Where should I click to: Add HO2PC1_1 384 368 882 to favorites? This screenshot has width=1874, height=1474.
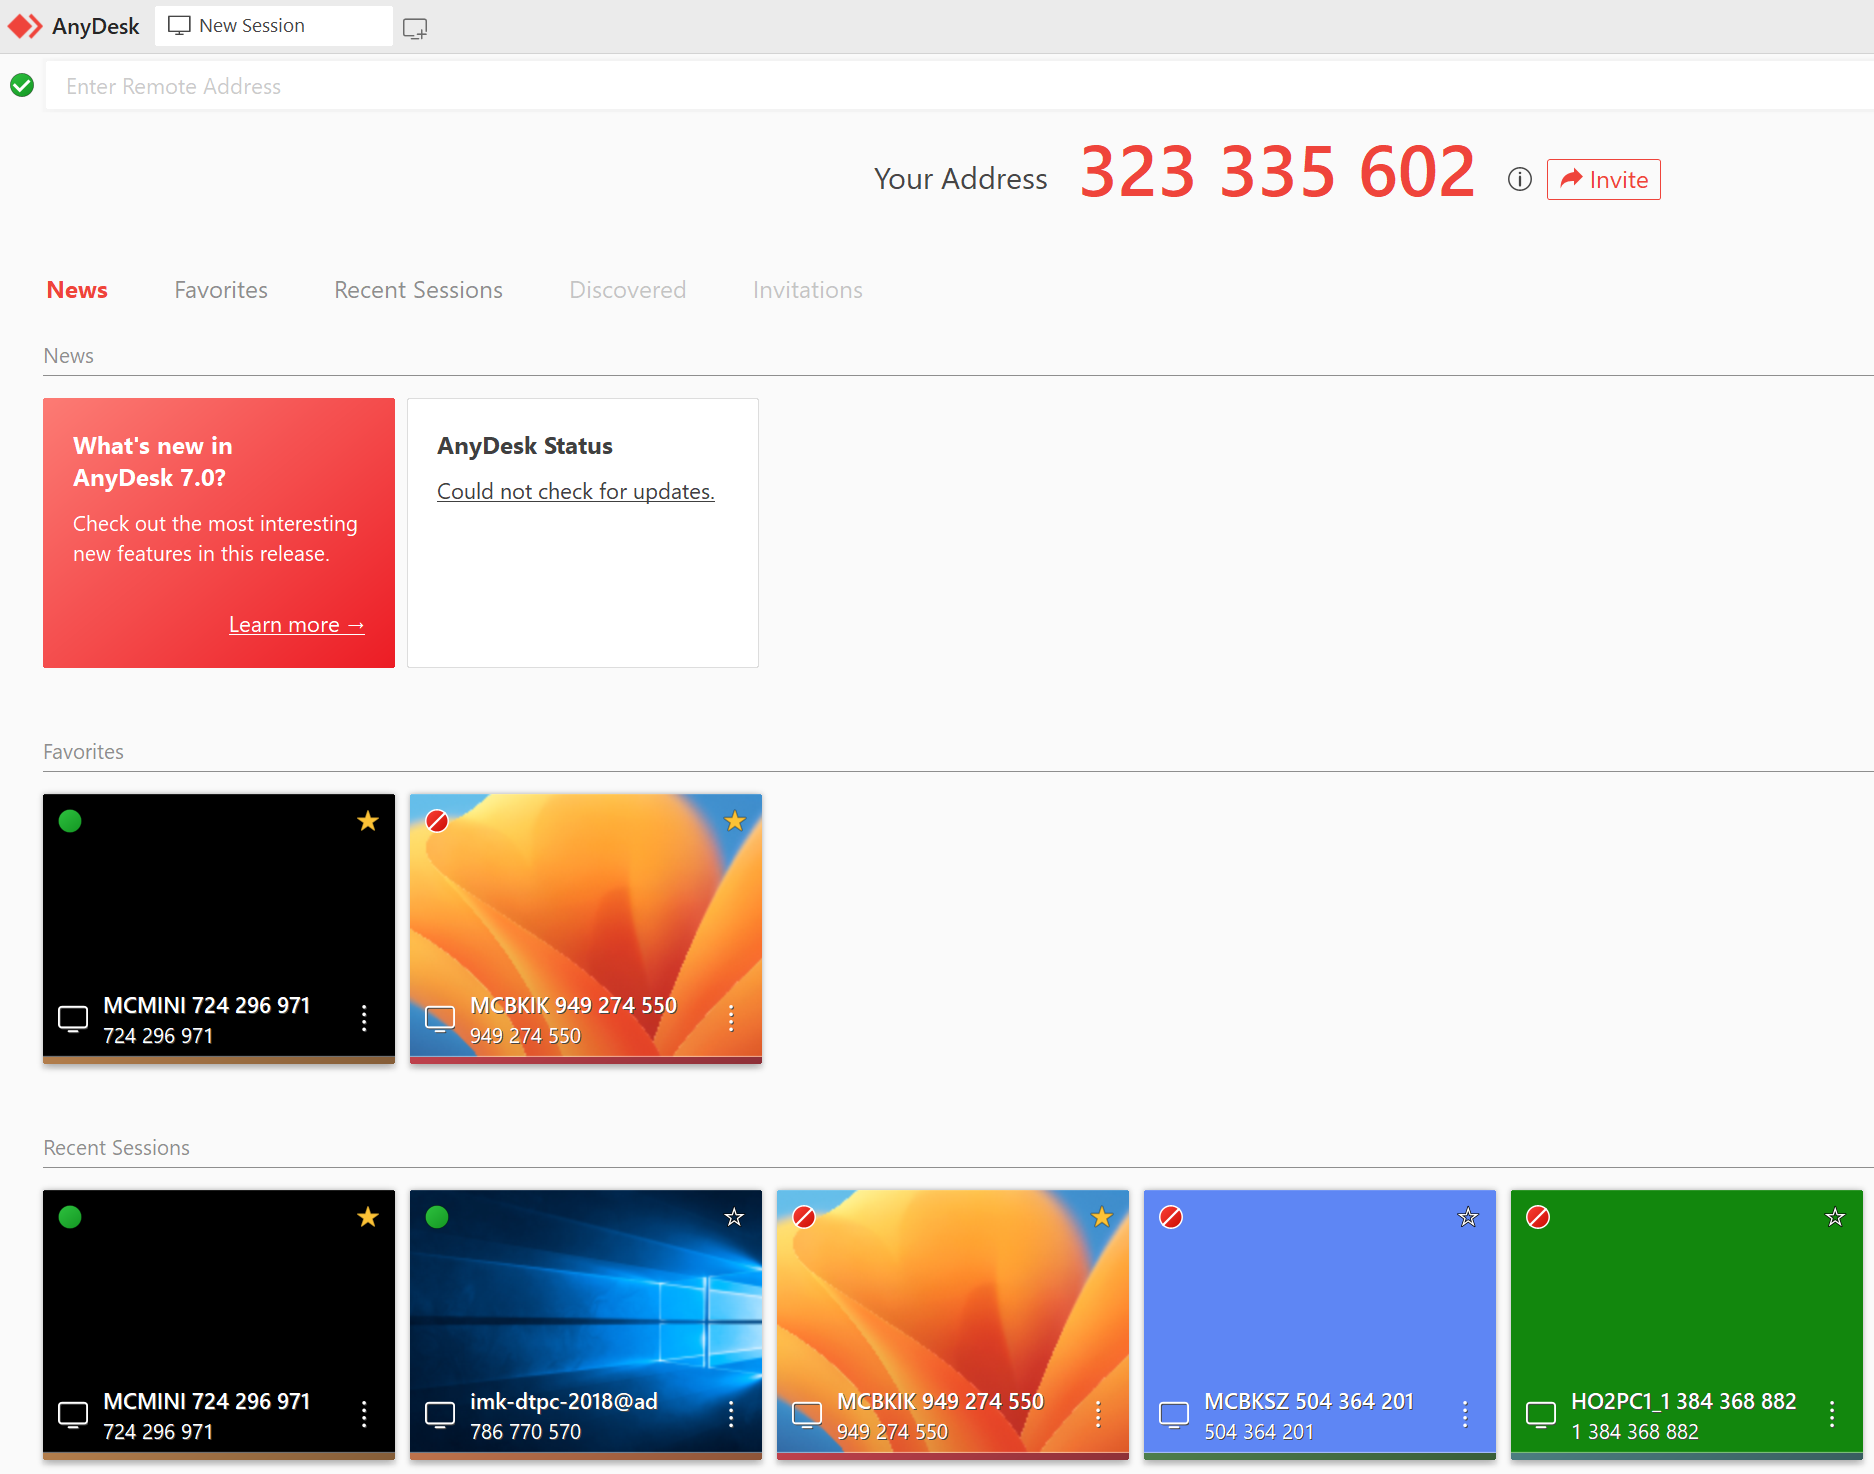click(x=1835, y=1217)
